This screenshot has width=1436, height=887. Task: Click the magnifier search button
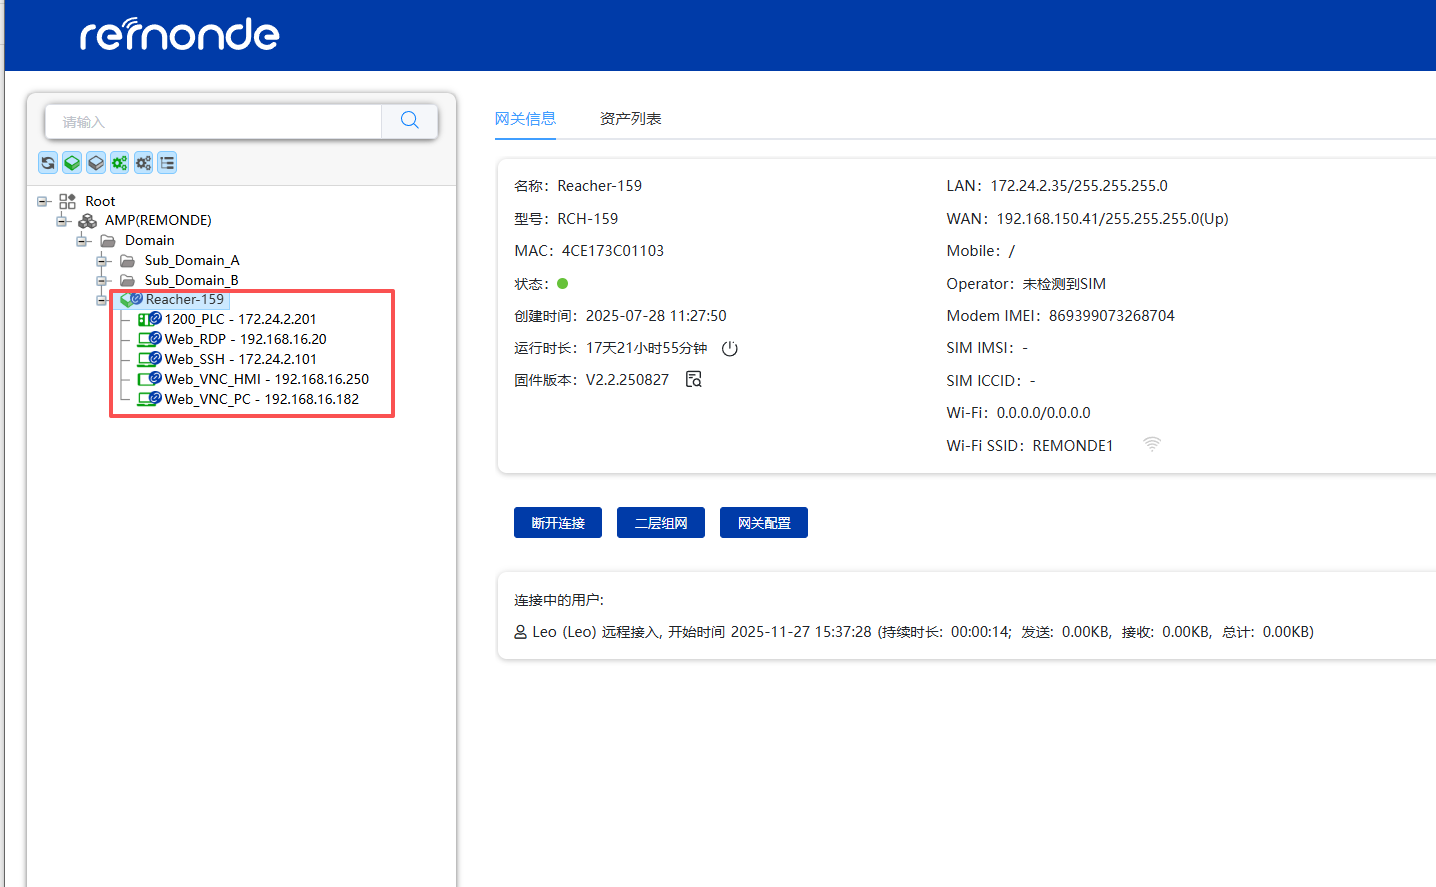(x=409, y=121)
